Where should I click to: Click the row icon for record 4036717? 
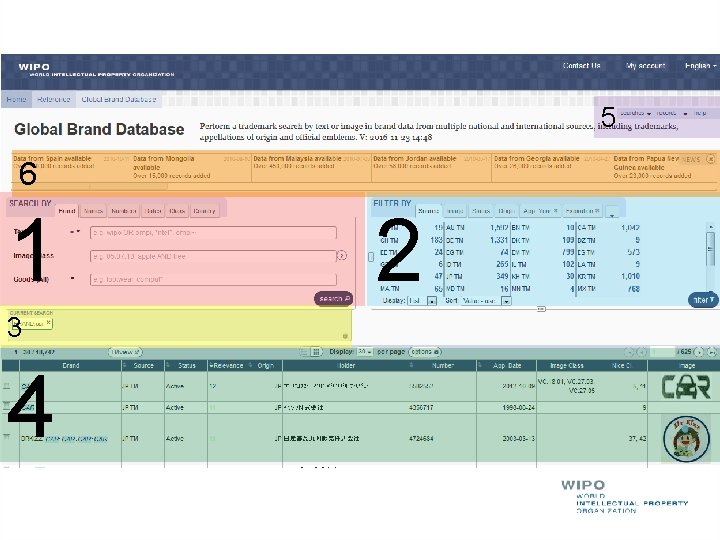[6, 406]
